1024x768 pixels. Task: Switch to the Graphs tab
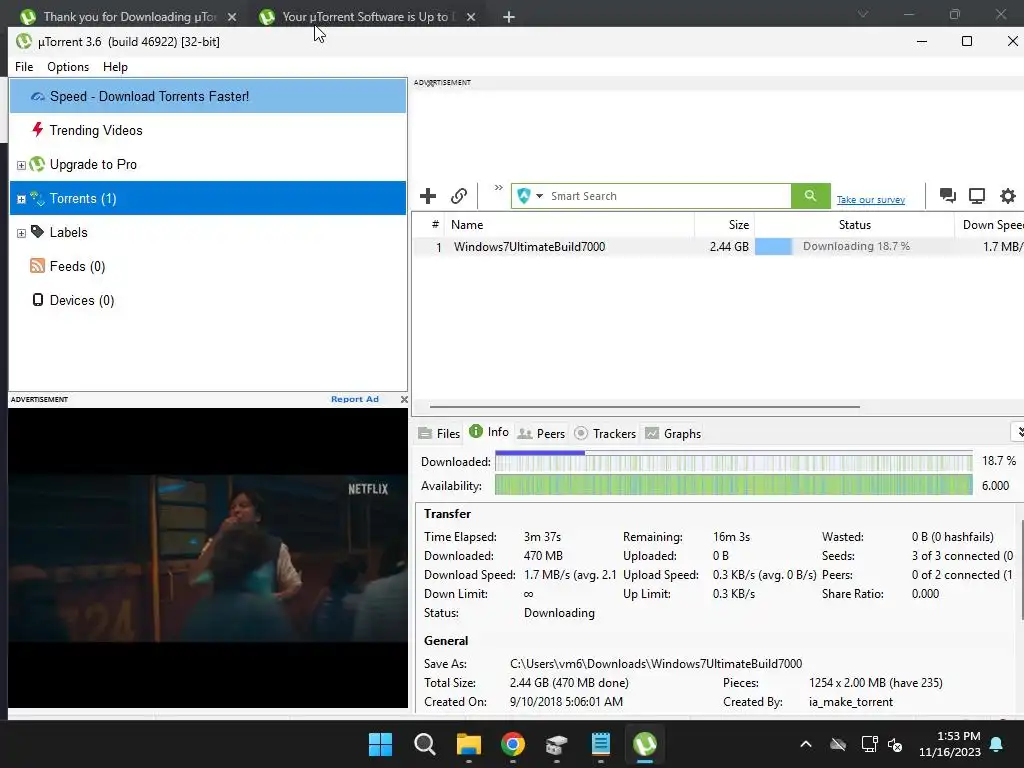pos(673,434)
